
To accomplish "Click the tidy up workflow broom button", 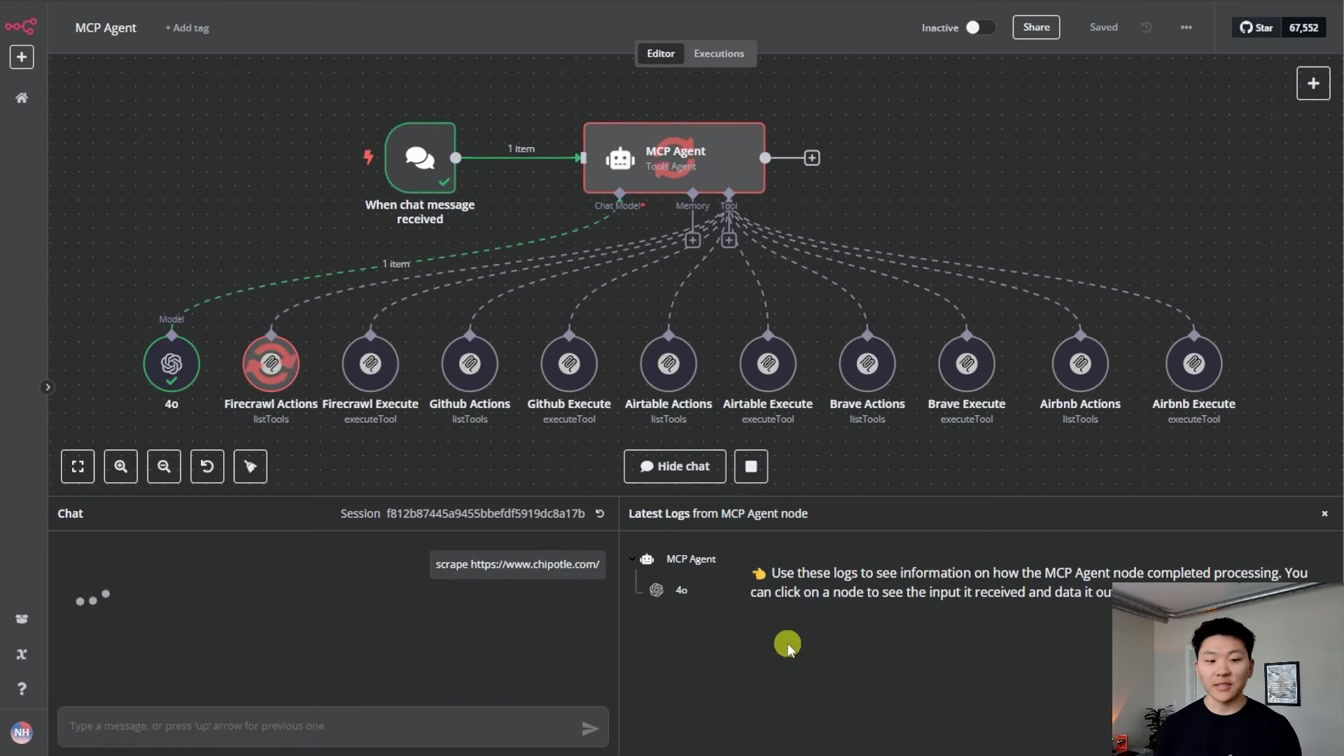I will pyautogui.click(x=250, y=466).
